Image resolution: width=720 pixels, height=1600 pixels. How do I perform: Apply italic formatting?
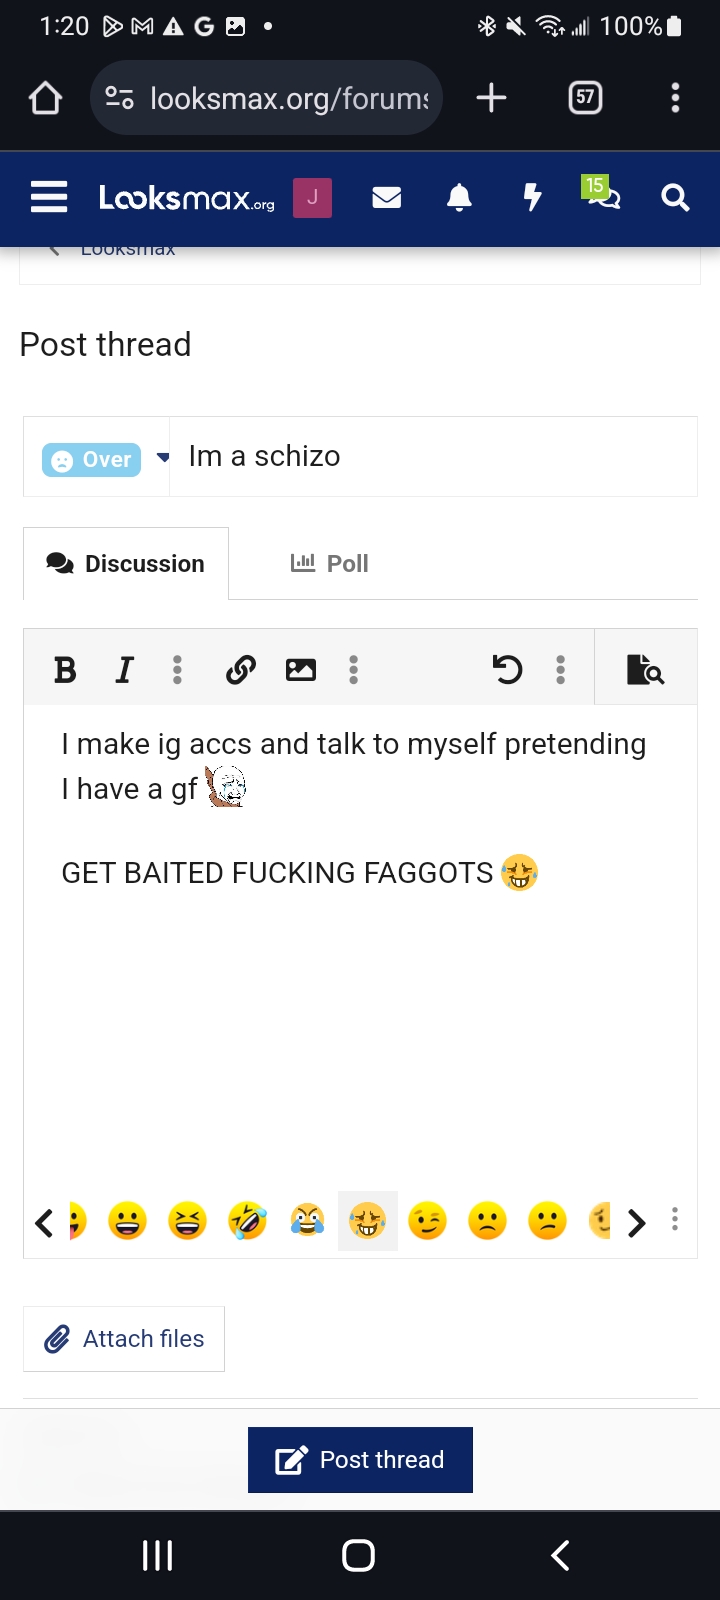click(124, 669)
